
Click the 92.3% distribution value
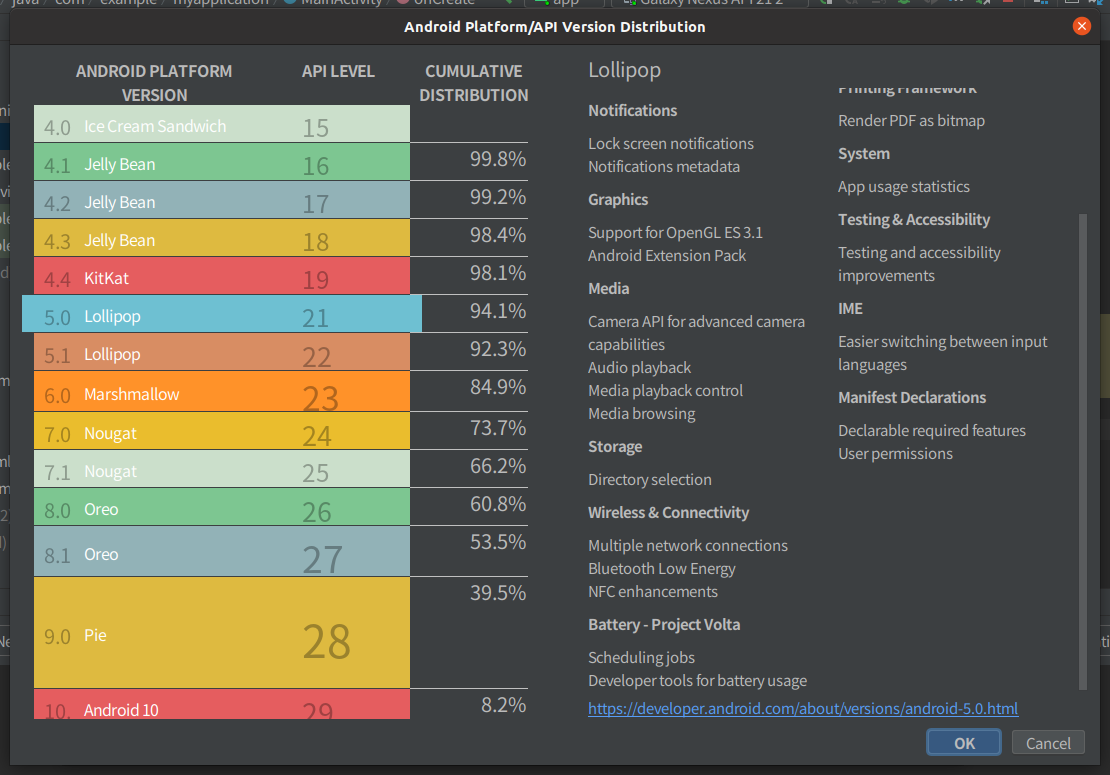click(498, 350)
